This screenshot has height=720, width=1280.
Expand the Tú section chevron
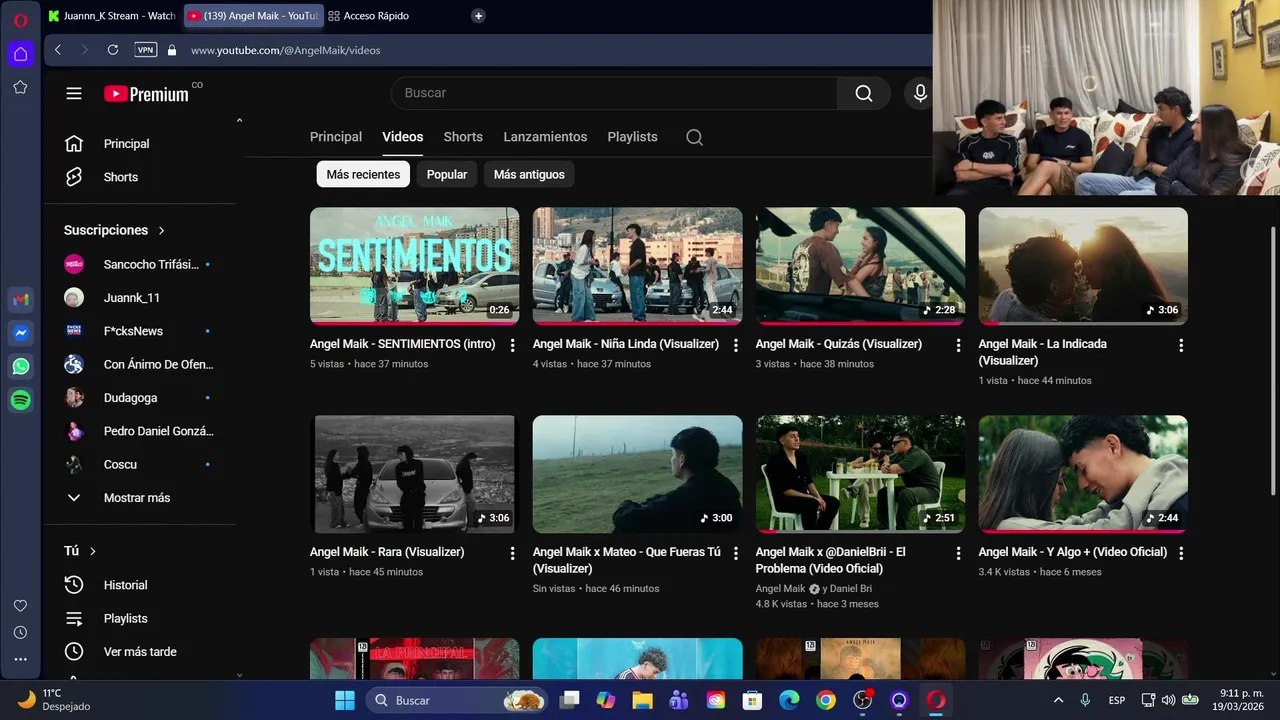click(x=93, y=551)
